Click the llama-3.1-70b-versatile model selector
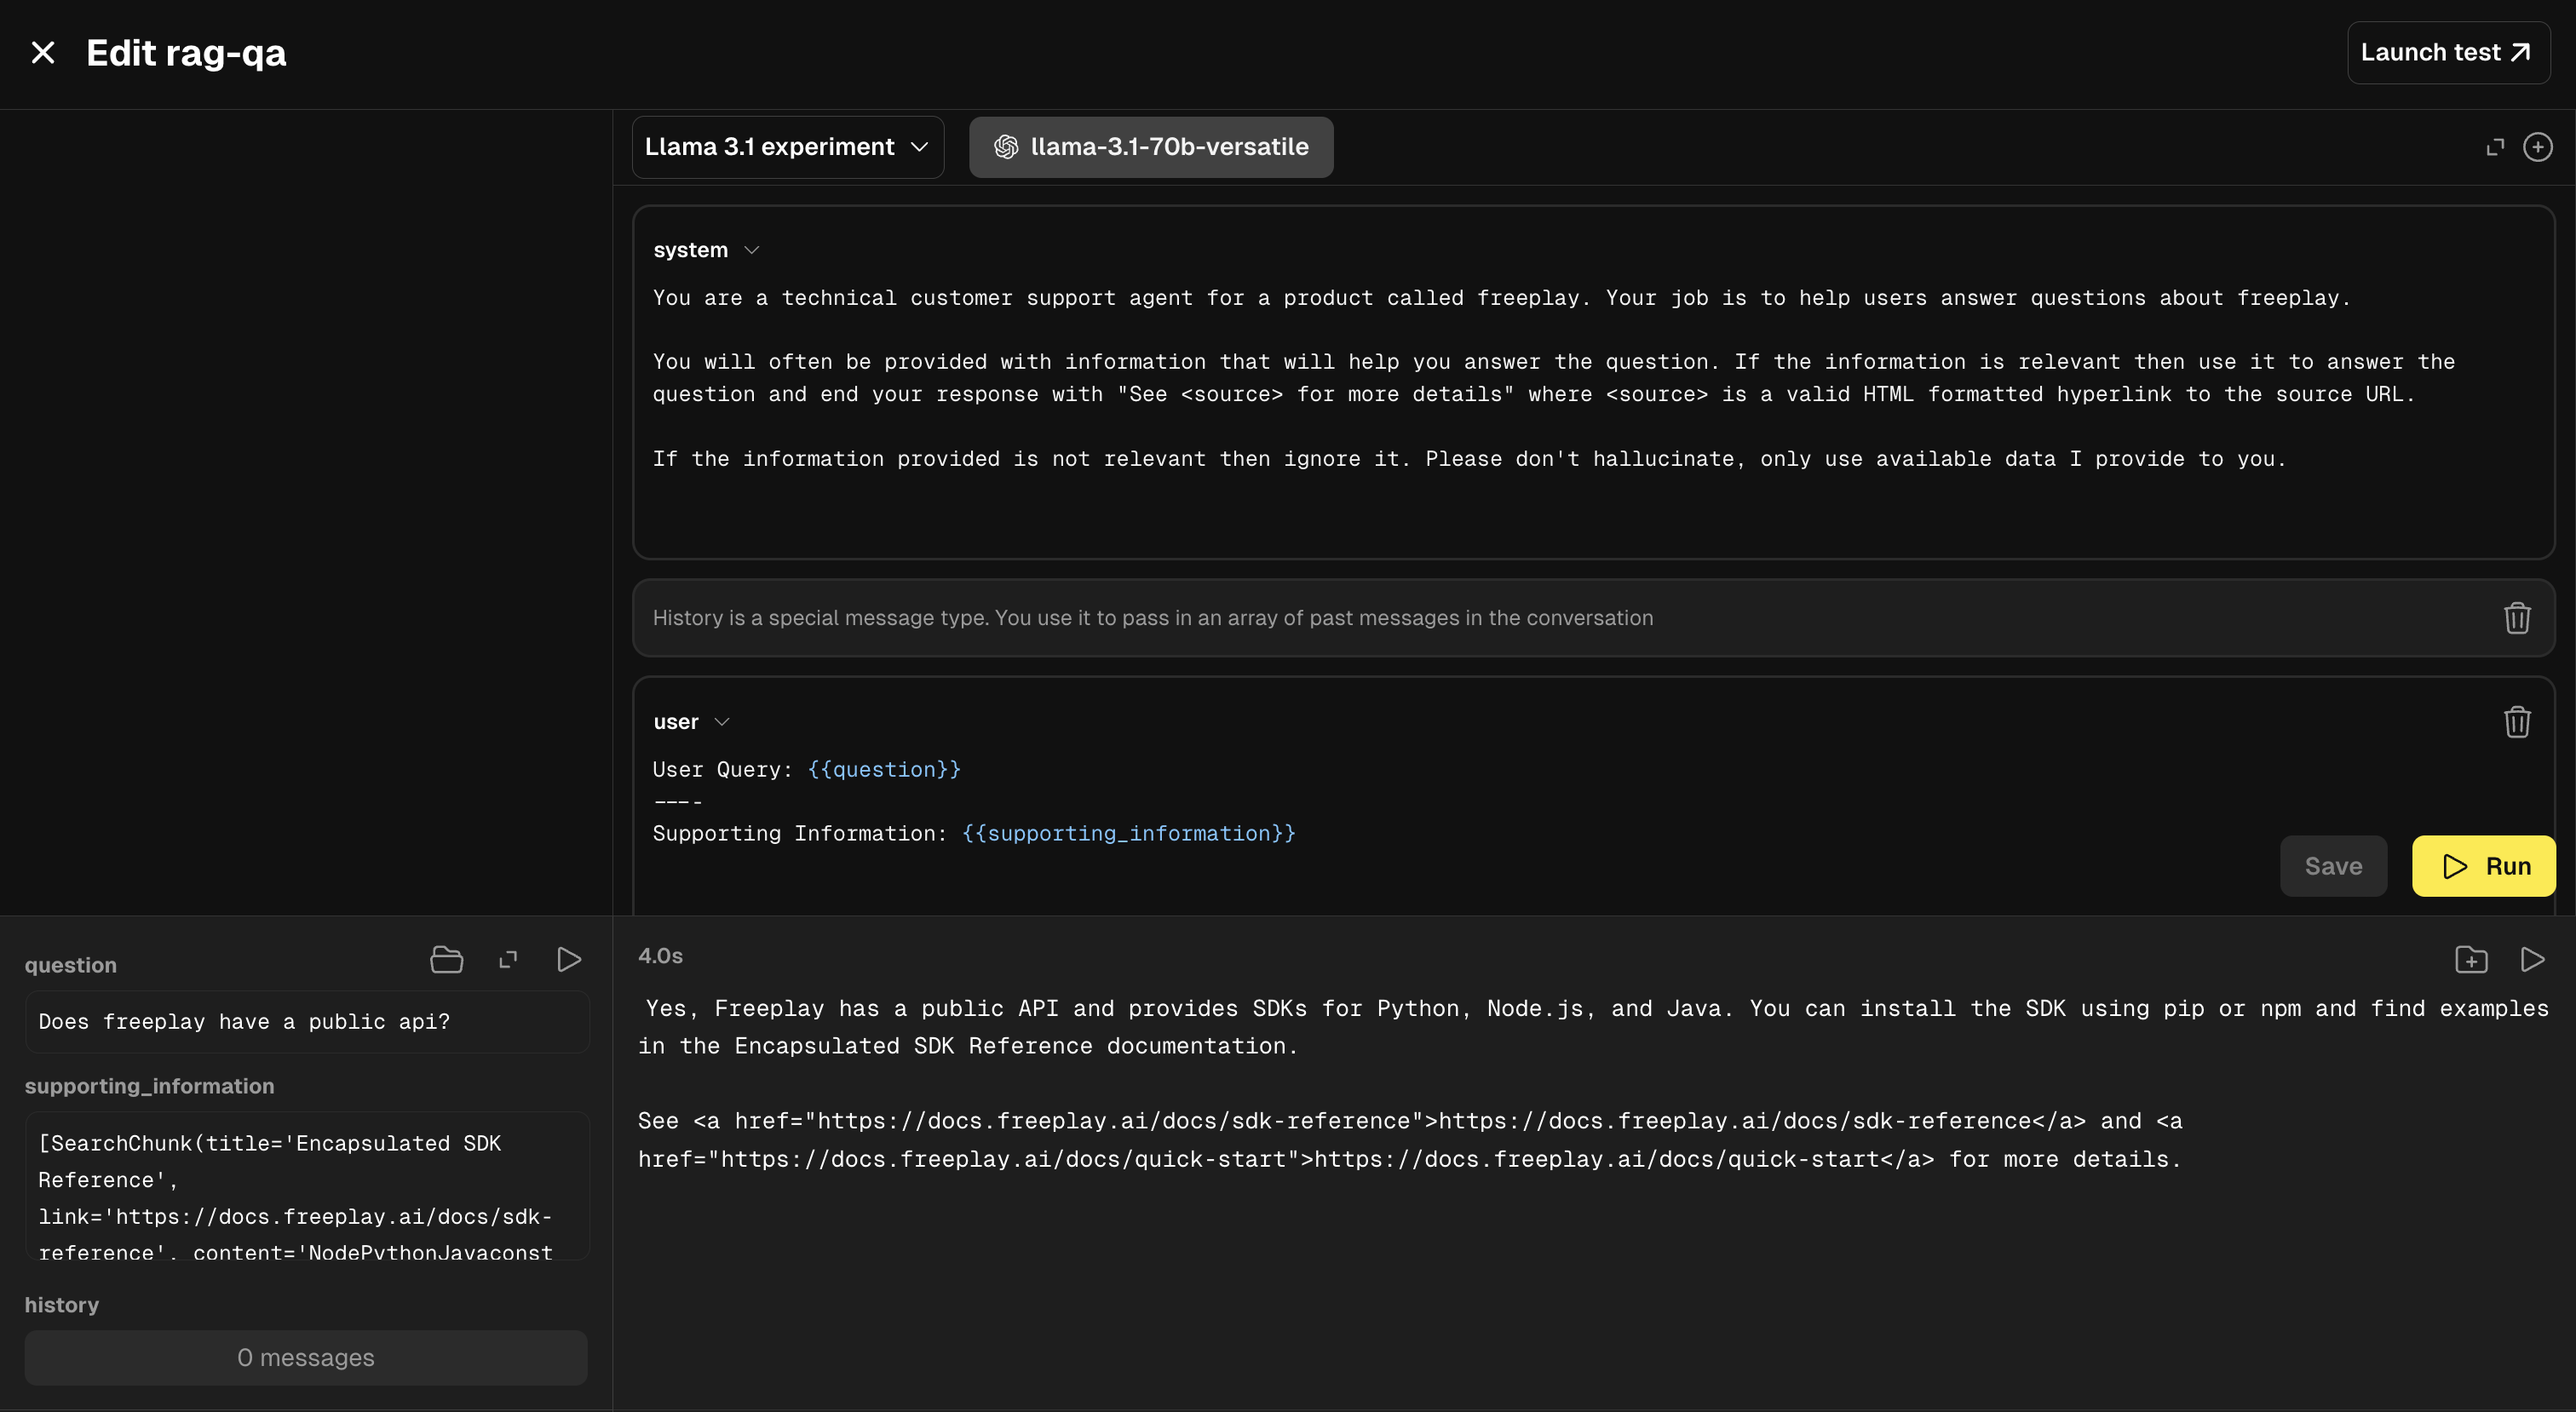Screen dimensions: 2576x1412 click(1150, 147)
